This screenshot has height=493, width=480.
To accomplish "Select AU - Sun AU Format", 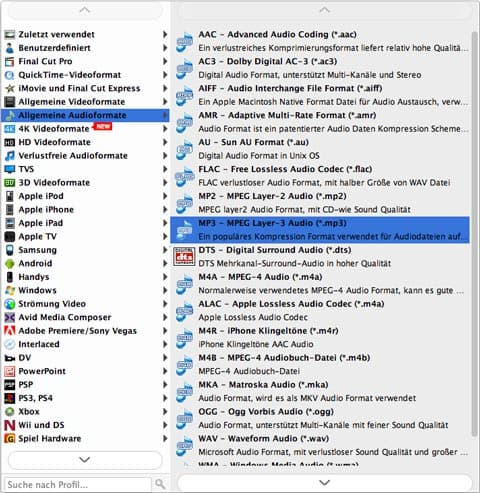I will tap(320, 149).
